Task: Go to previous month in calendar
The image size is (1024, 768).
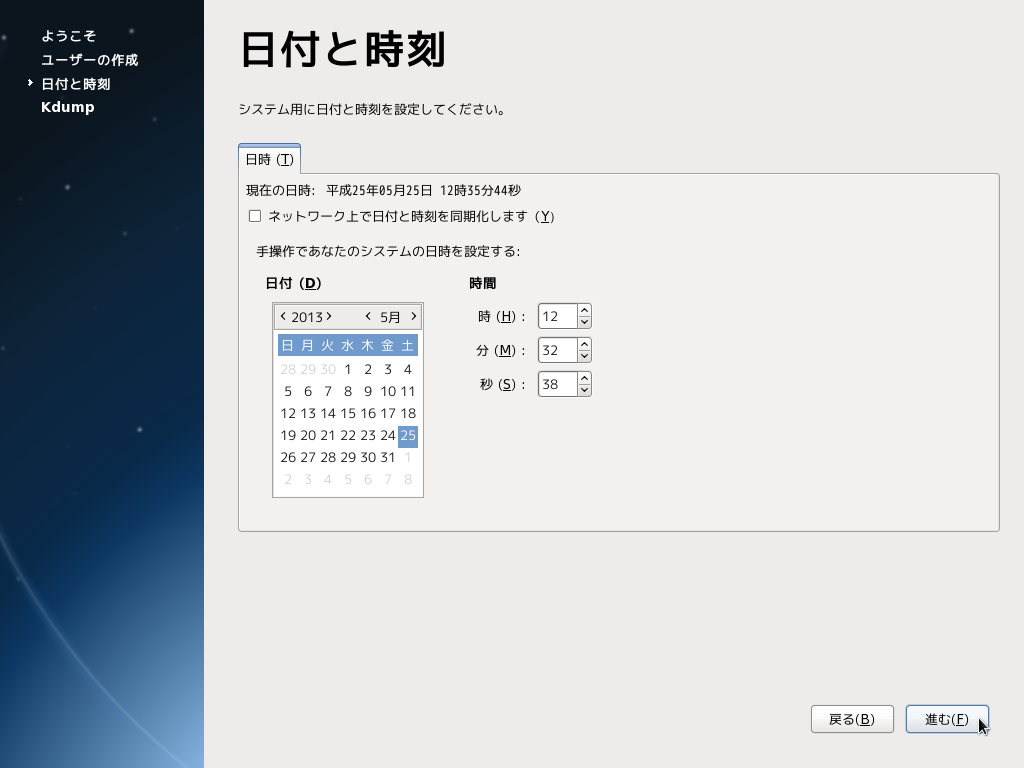Action: click(368, 316)
